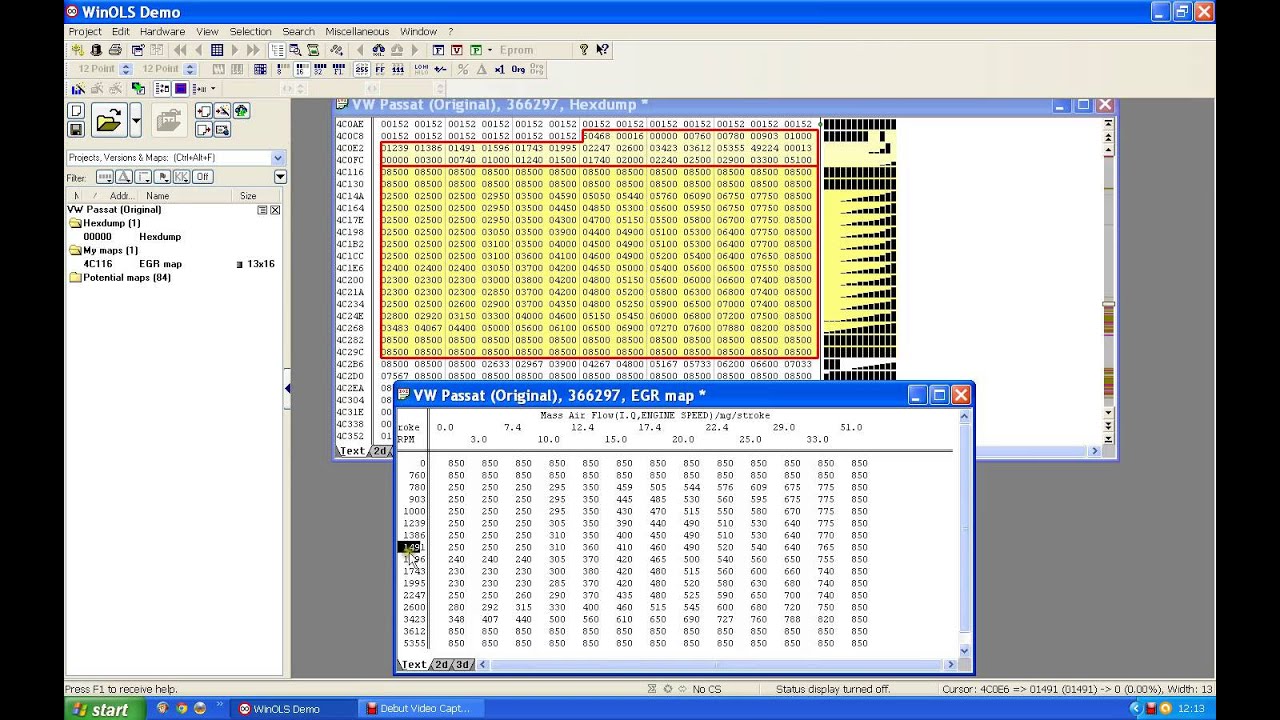Viewport: 1280px width, 720px height.
Task: Click the KK filter button
Action: click(x=181, y=176)
